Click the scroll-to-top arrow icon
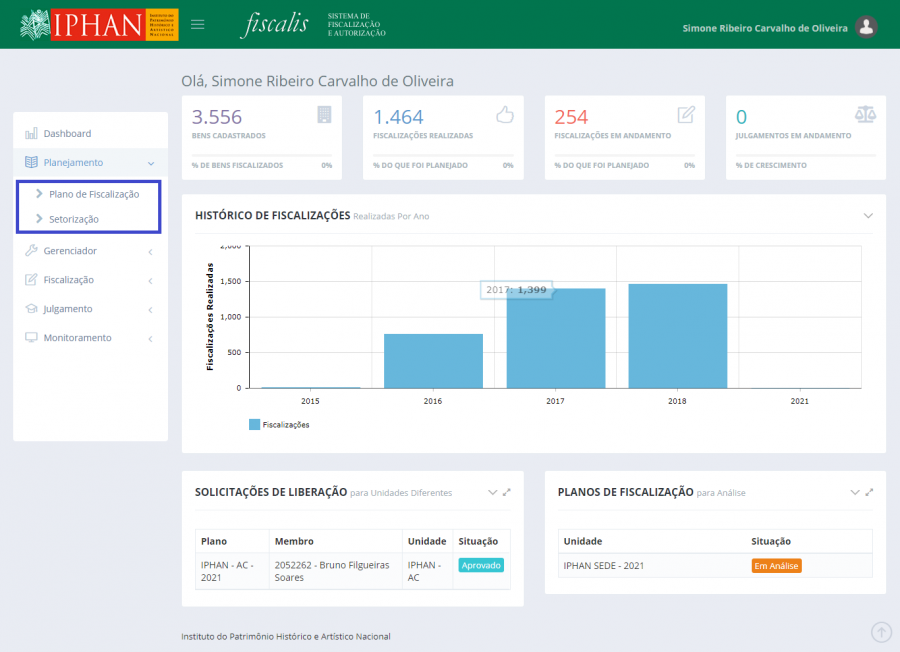This screenshot has height=652, width=900. 881,631
